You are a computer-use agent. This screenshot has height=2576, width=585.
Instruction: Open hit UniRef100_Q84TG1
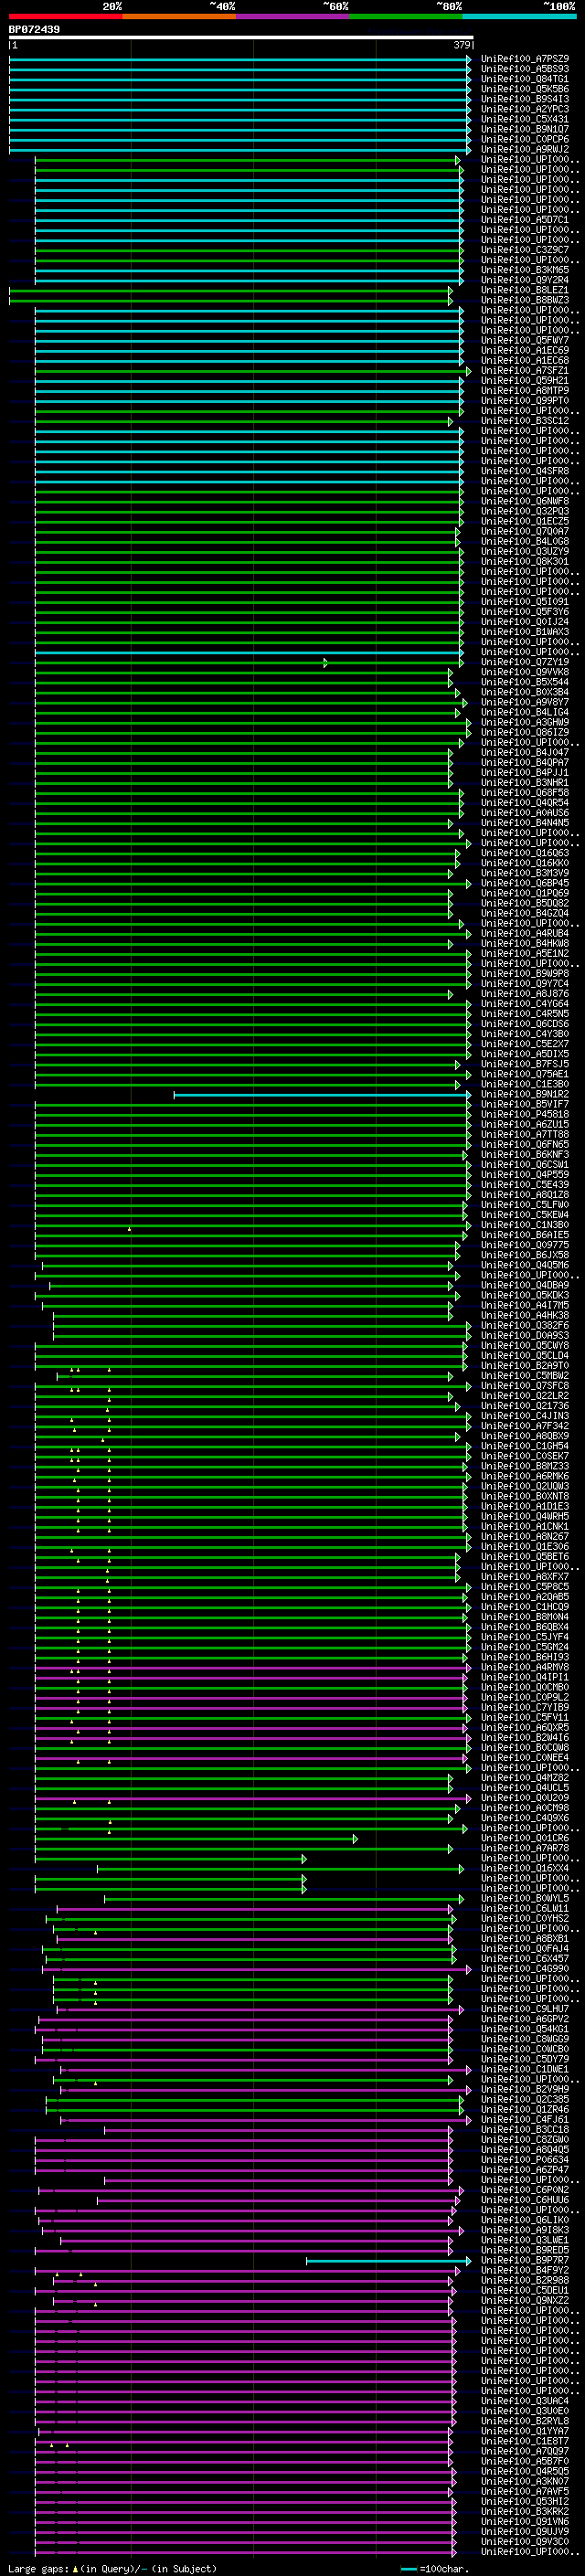525,79
